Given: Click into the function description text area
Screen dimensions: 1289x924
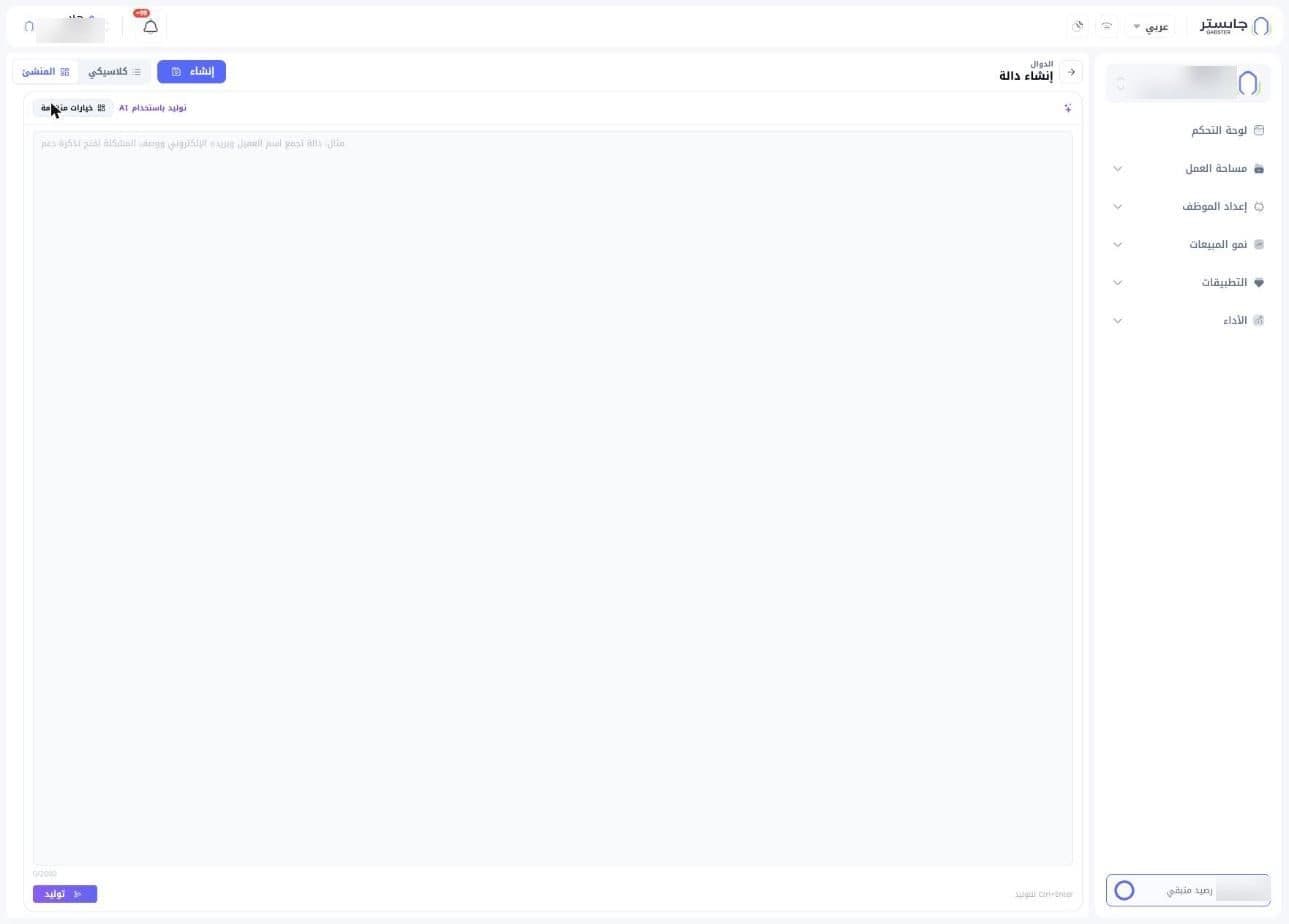Looking at the screenshot, I should click(553, 498).
